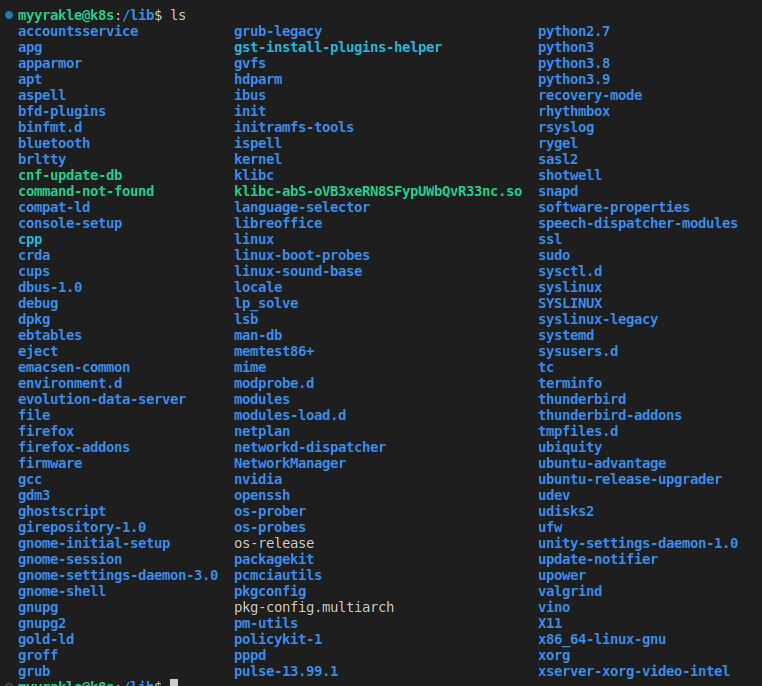Click the 'openssh' directory

(x=262, y=496)
